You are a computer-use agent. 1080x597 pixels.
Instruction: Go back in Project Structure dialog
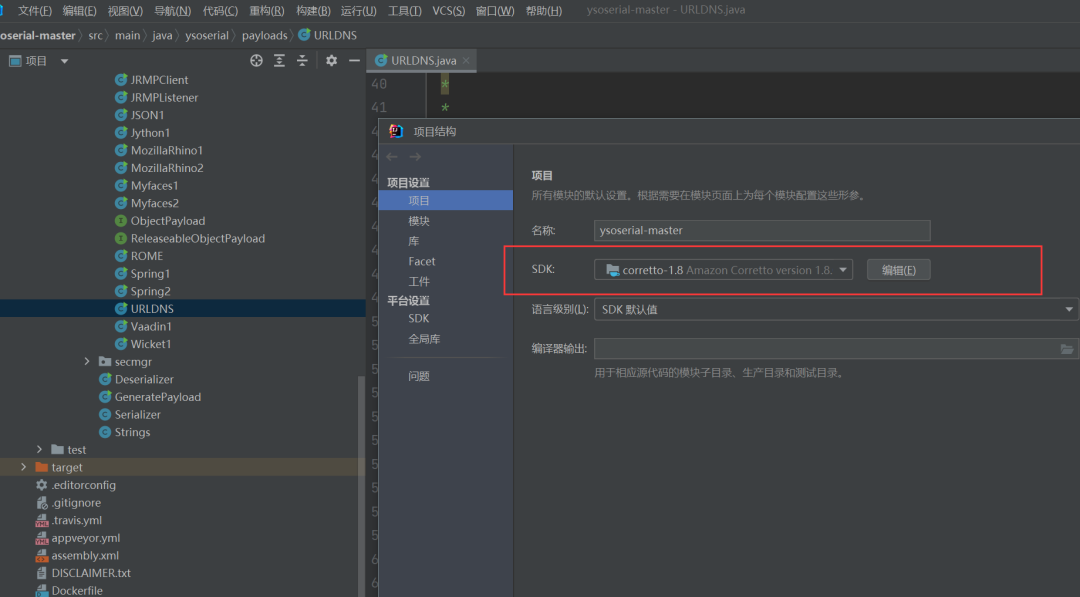[392, 157]
